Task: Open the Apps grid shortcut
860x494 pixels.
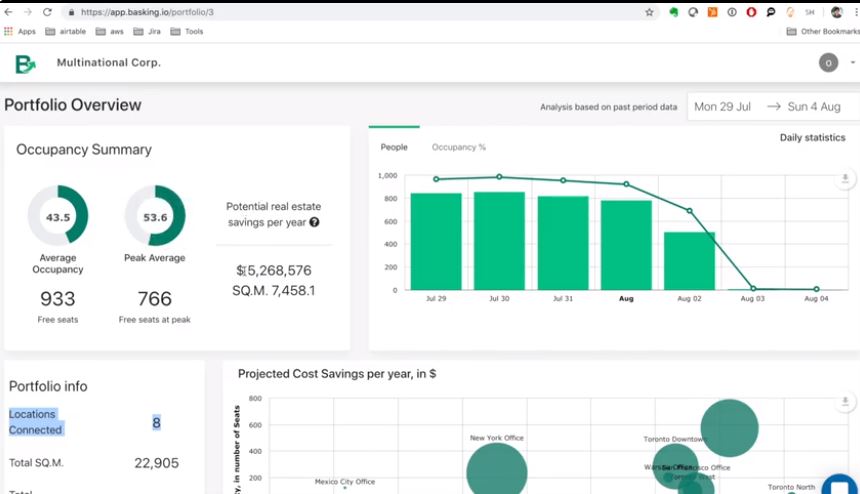Action: [20, 32]
